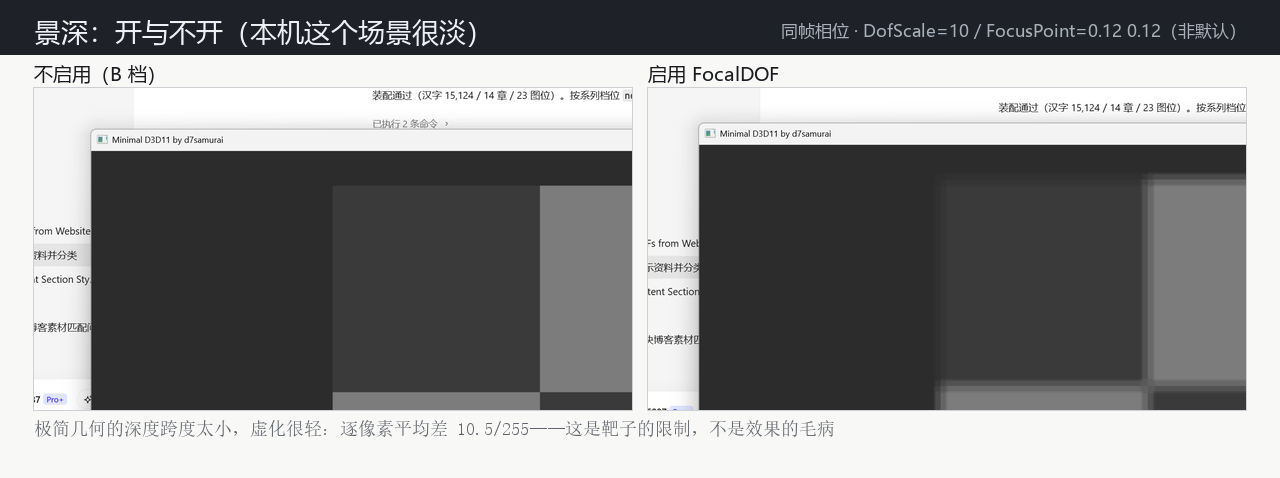Click the footnote mentioning 10.5/255
Image resolution: width=1280 pixels, height=478 pixels.
434,429
